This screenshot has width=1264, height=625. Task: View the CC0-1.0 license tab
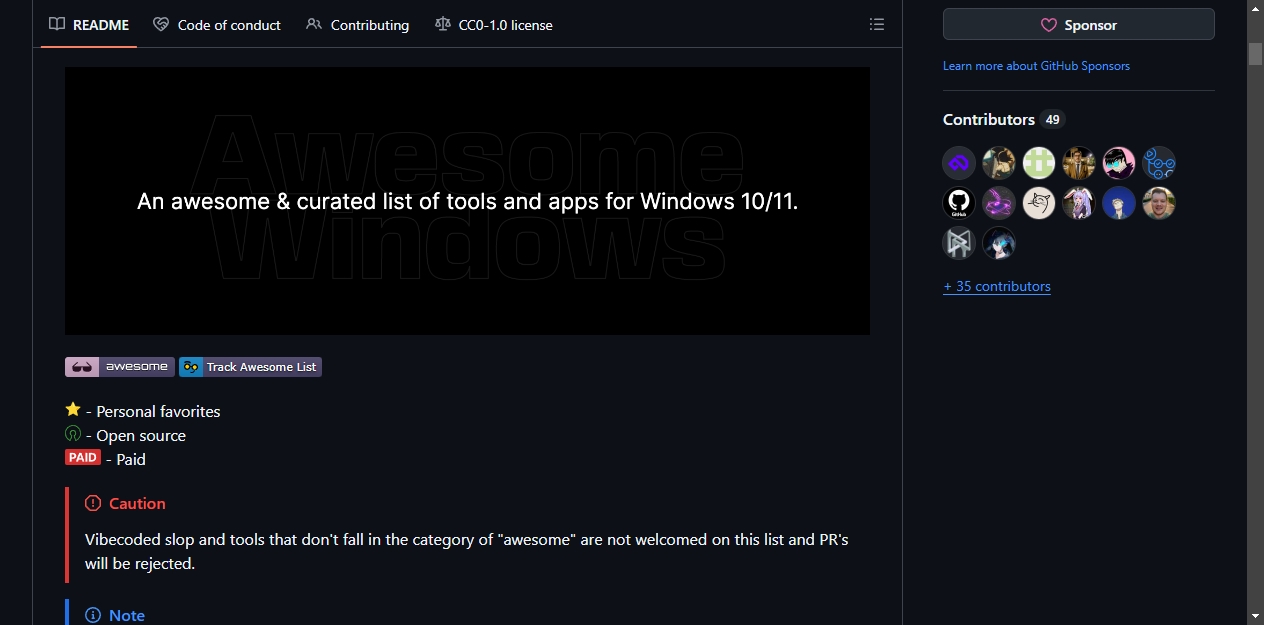[494, 25]
